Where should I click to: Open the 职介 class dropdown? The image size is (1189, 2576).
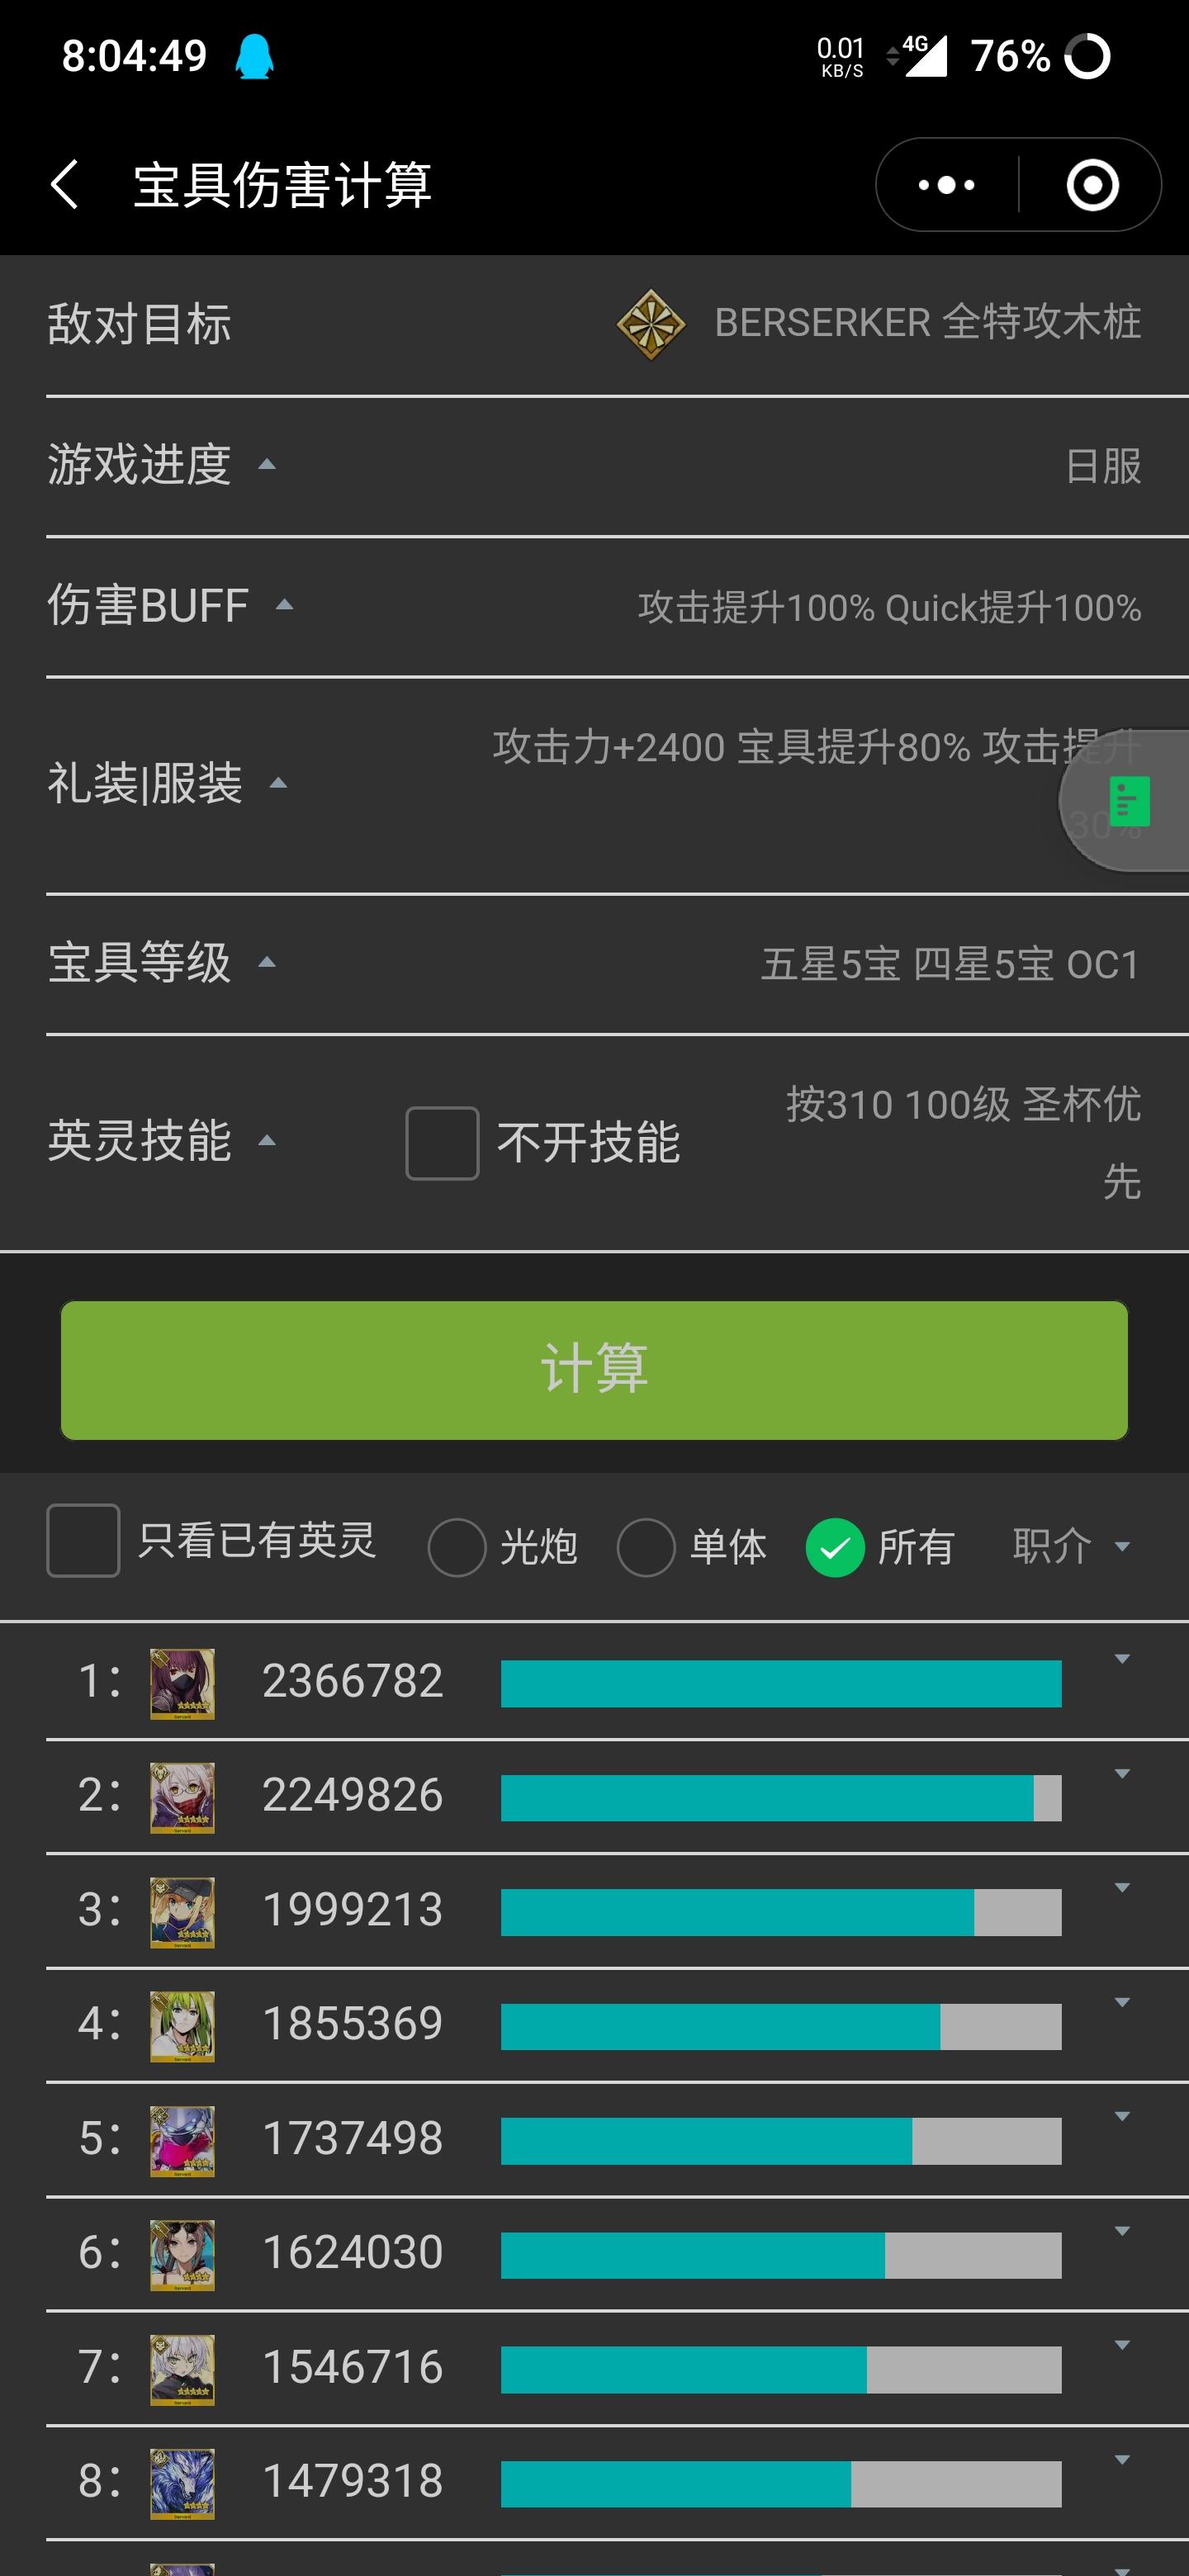pos(1071,1546)
